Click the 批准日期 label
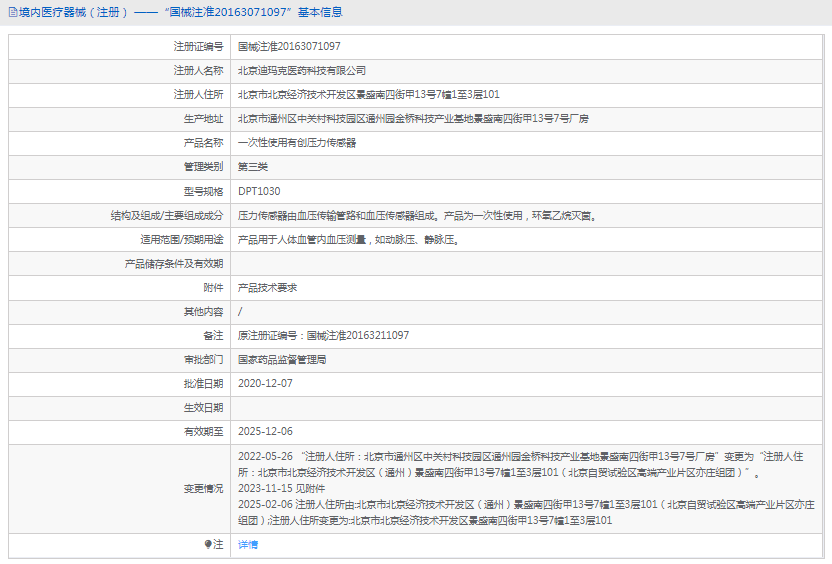The width and height of the screenshot is (832, 564). coord(204,384)
